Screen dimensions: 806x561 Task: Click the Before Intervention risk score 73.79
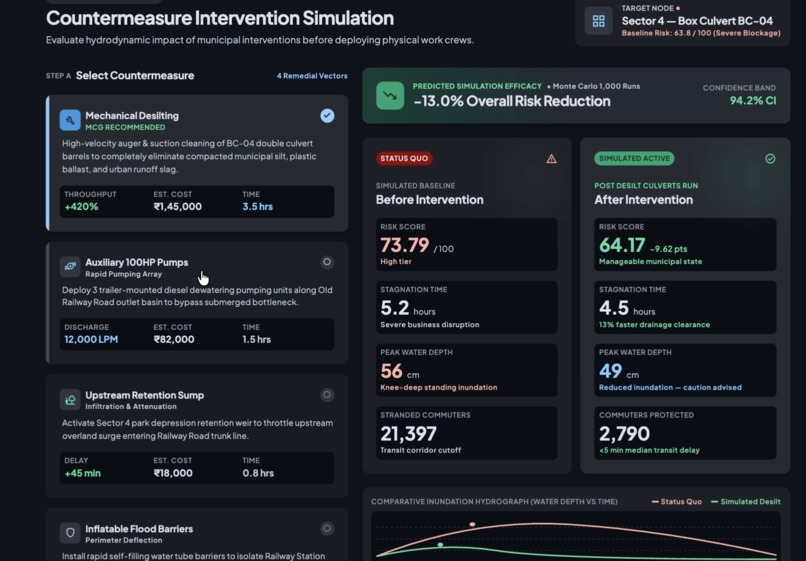(x=405, y=245)
